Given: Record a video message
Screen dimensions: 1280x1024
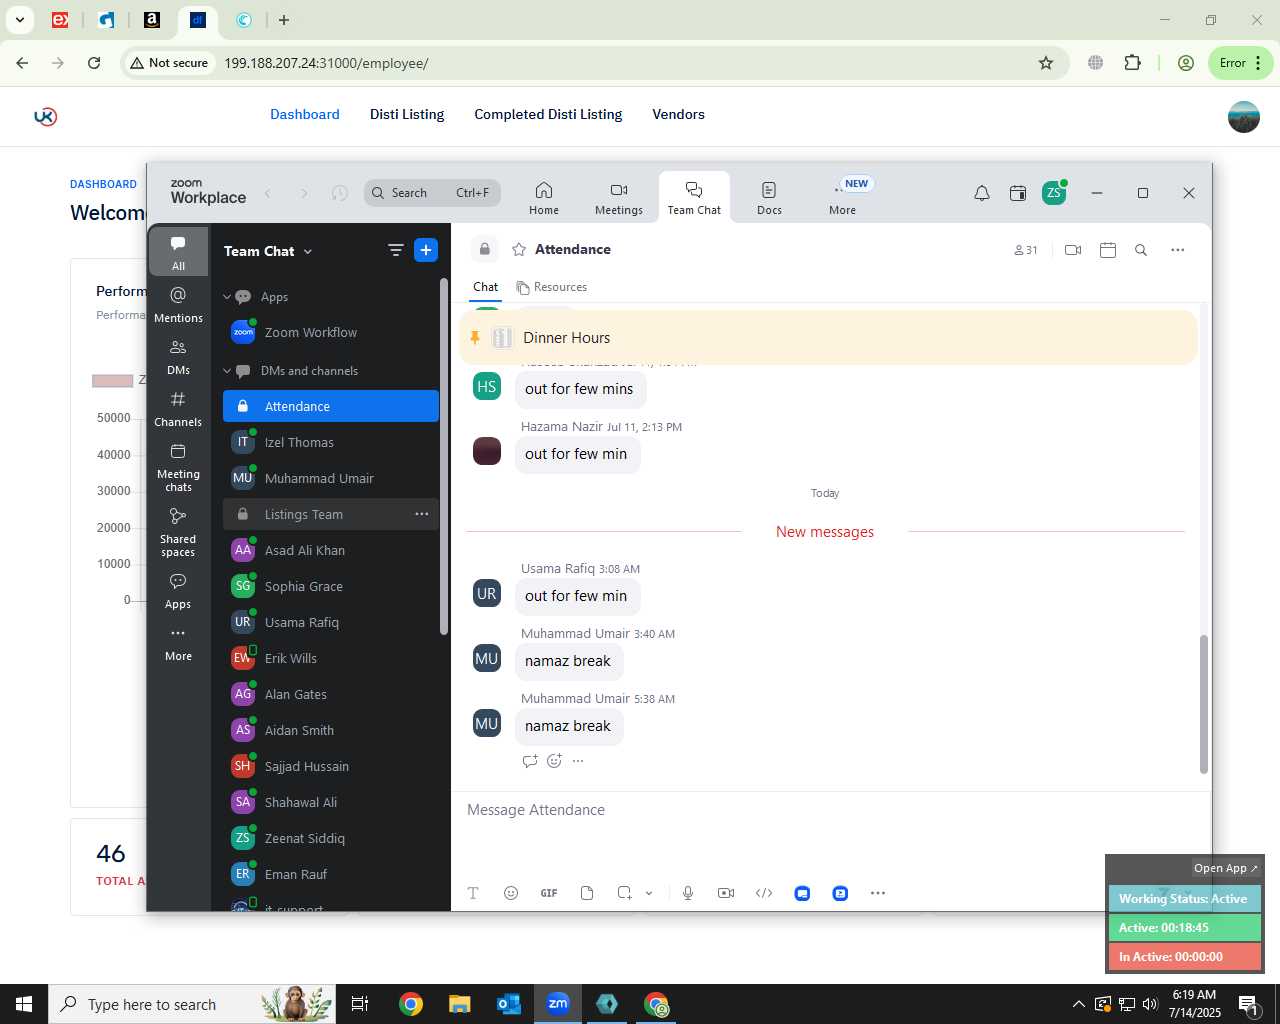Looking at the screenshot, I should 726,893.
